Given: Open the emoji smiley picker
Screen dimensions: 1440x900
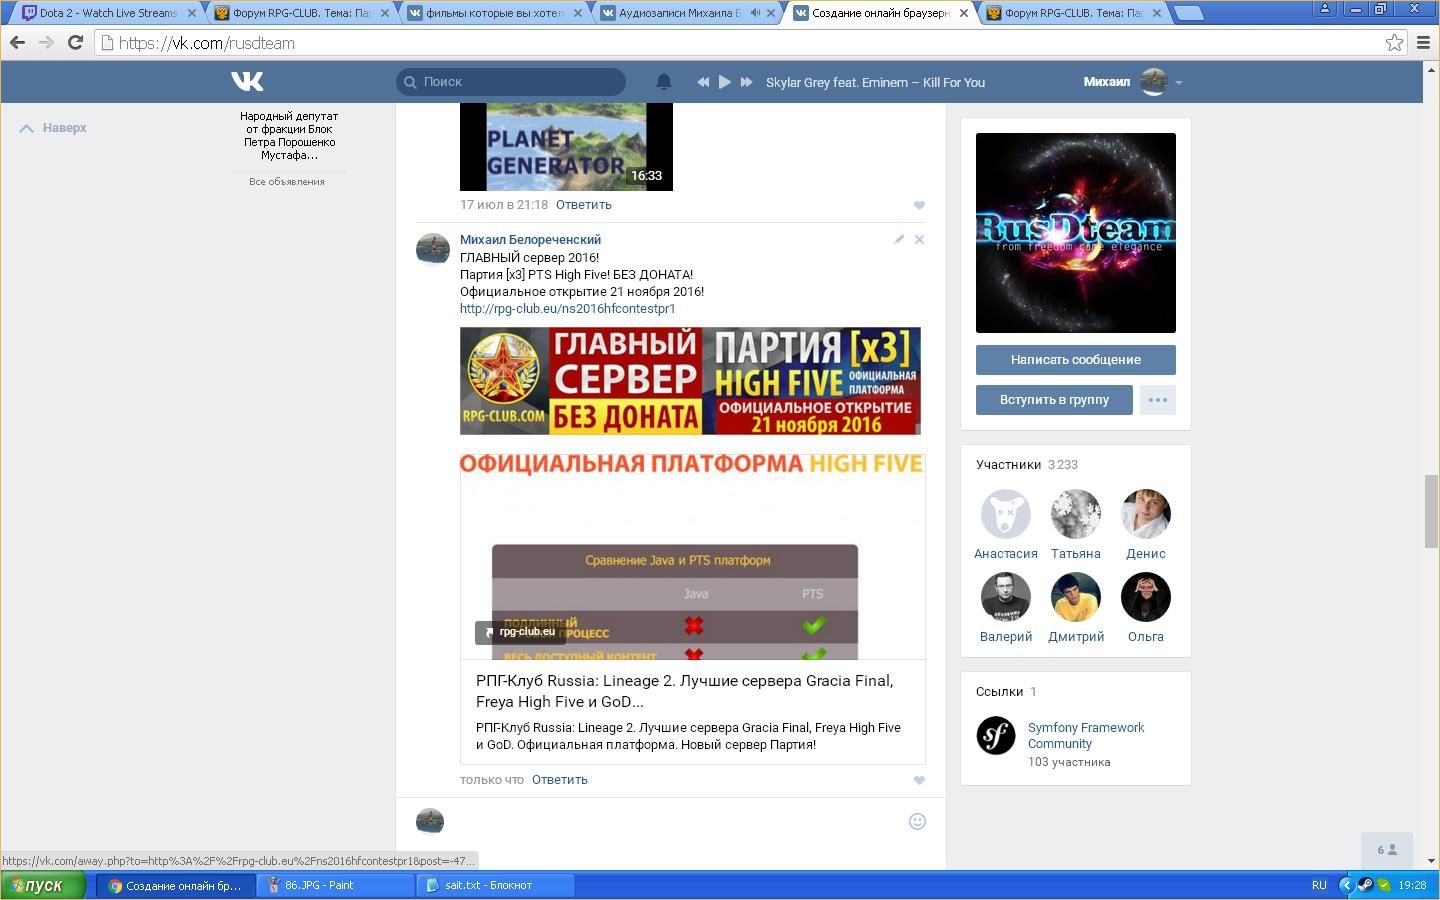Looking at the screenshot, I should click(x=916, y=821).
